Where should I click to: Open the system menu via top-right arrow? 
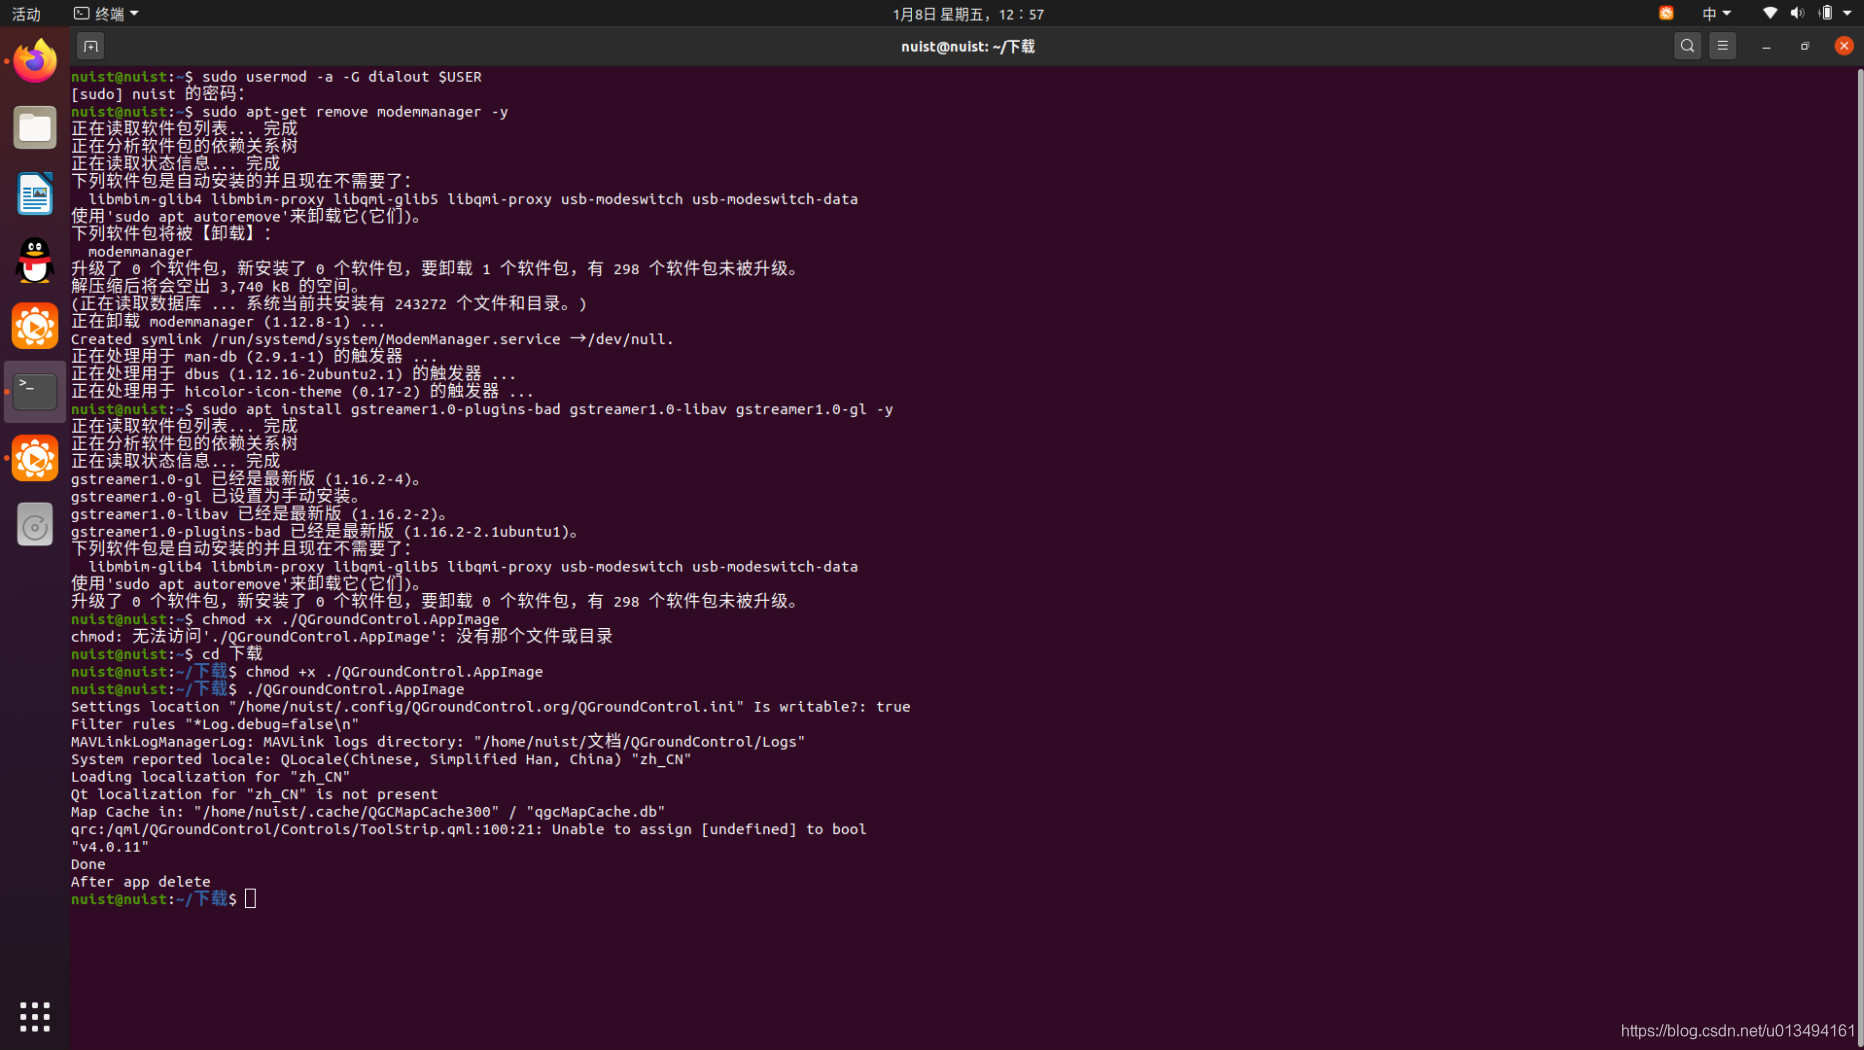(1845, 13)
